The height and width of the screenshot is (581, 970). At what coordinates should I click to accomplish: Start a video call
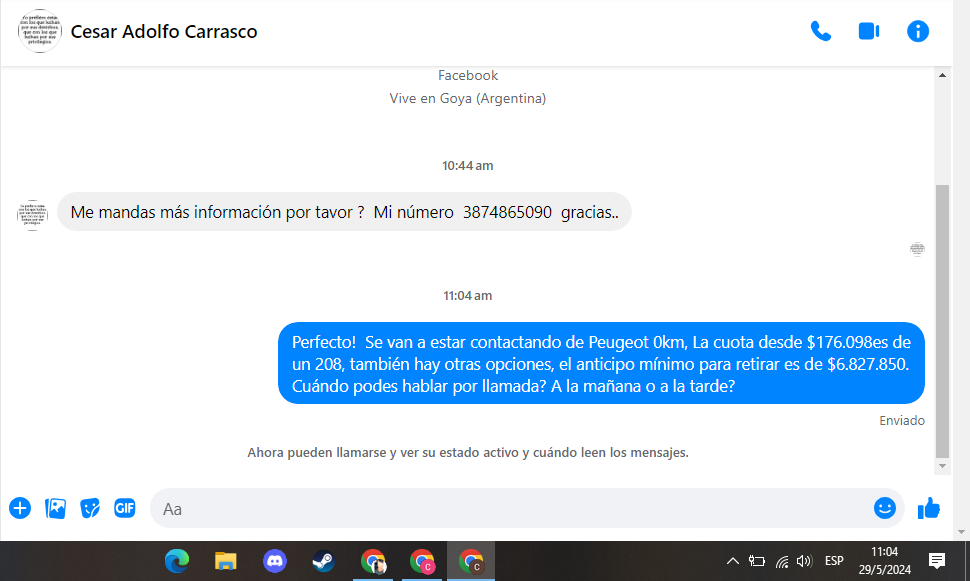[x=868, y=31]
